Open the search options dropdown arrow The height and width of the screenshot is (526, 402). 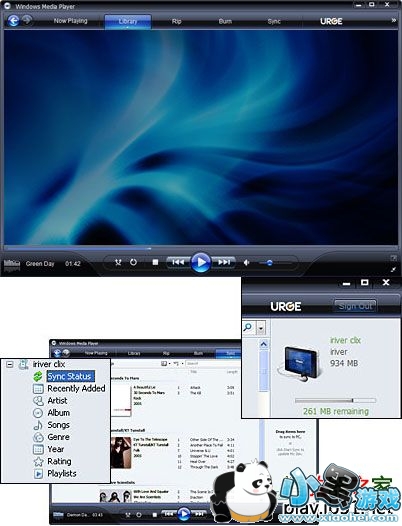coord(261,328)
